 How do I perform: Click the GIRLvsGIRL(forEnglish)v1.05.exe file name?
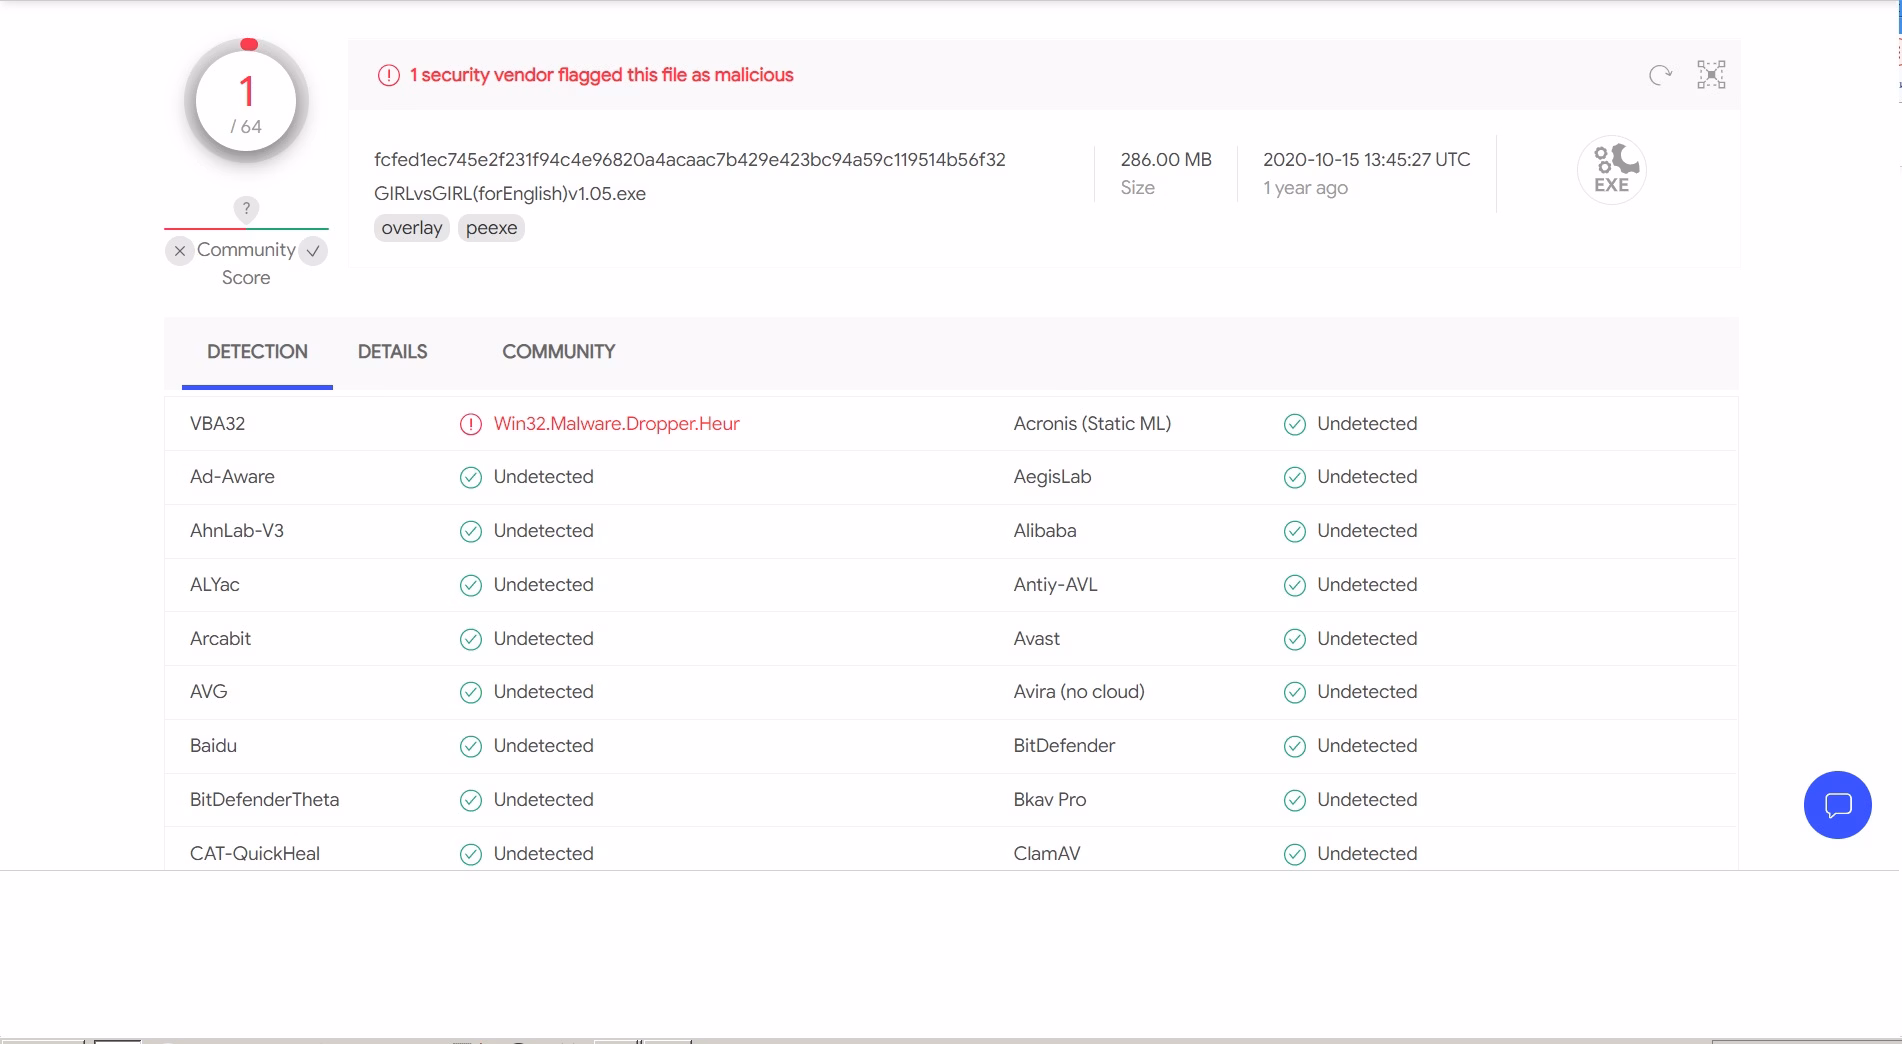tap(510, 194)
